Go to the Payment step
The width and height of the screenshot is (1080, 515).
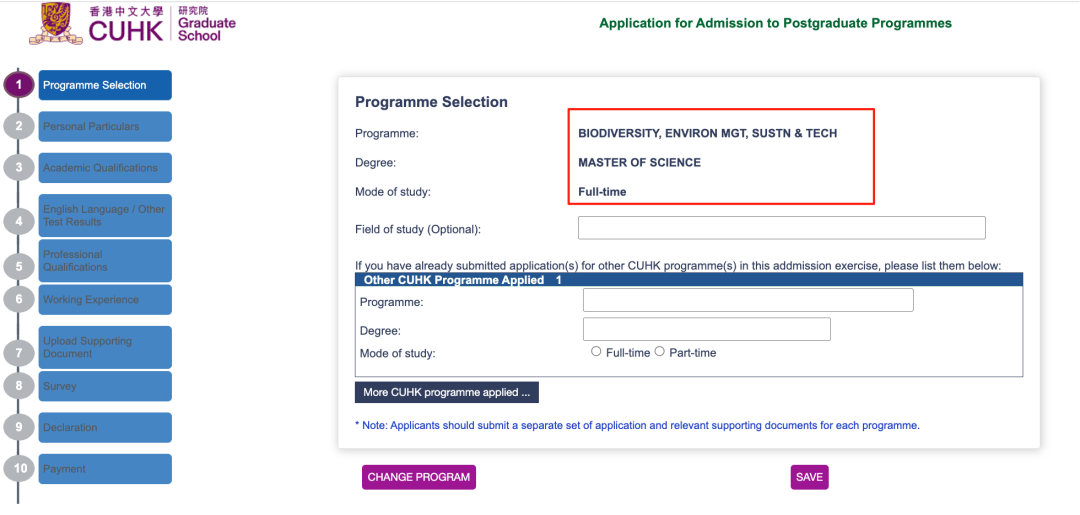pyautogui.click(x=105, y=469)
